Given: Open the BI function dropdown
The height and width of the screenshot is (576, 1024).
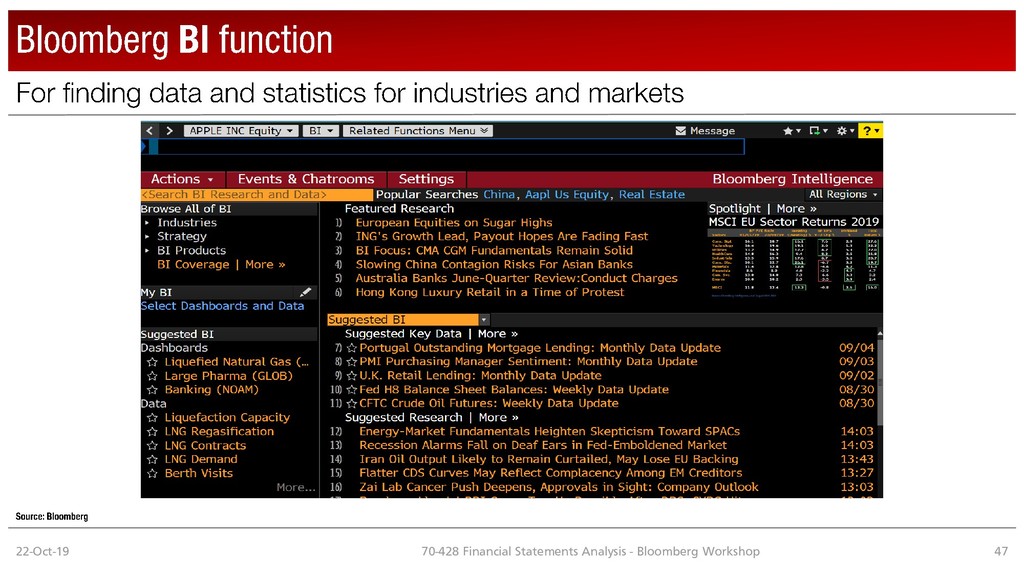Looking at the screenshot, I should [321, 131].
